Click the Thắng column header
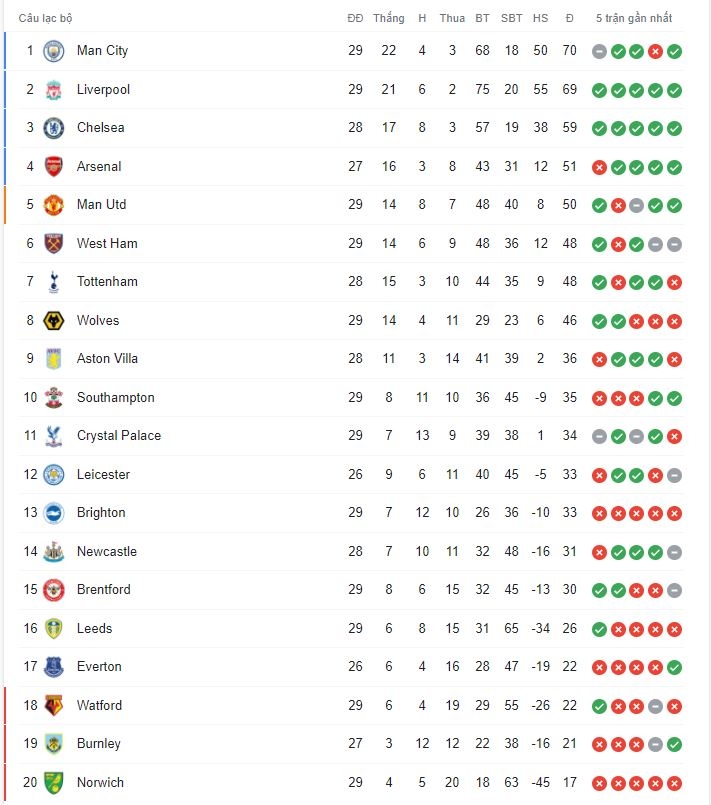The width and height of the screenshot is (711, 805). pos(389,18)
